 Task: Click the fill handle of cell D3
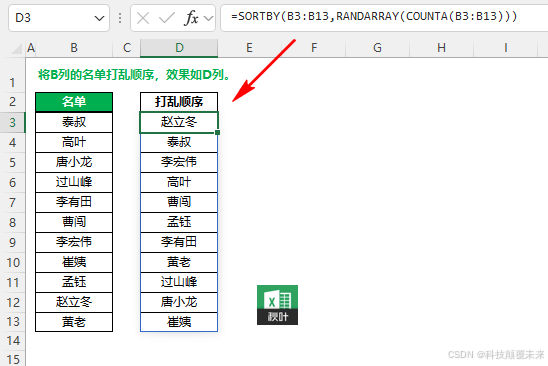click(217, 132)
